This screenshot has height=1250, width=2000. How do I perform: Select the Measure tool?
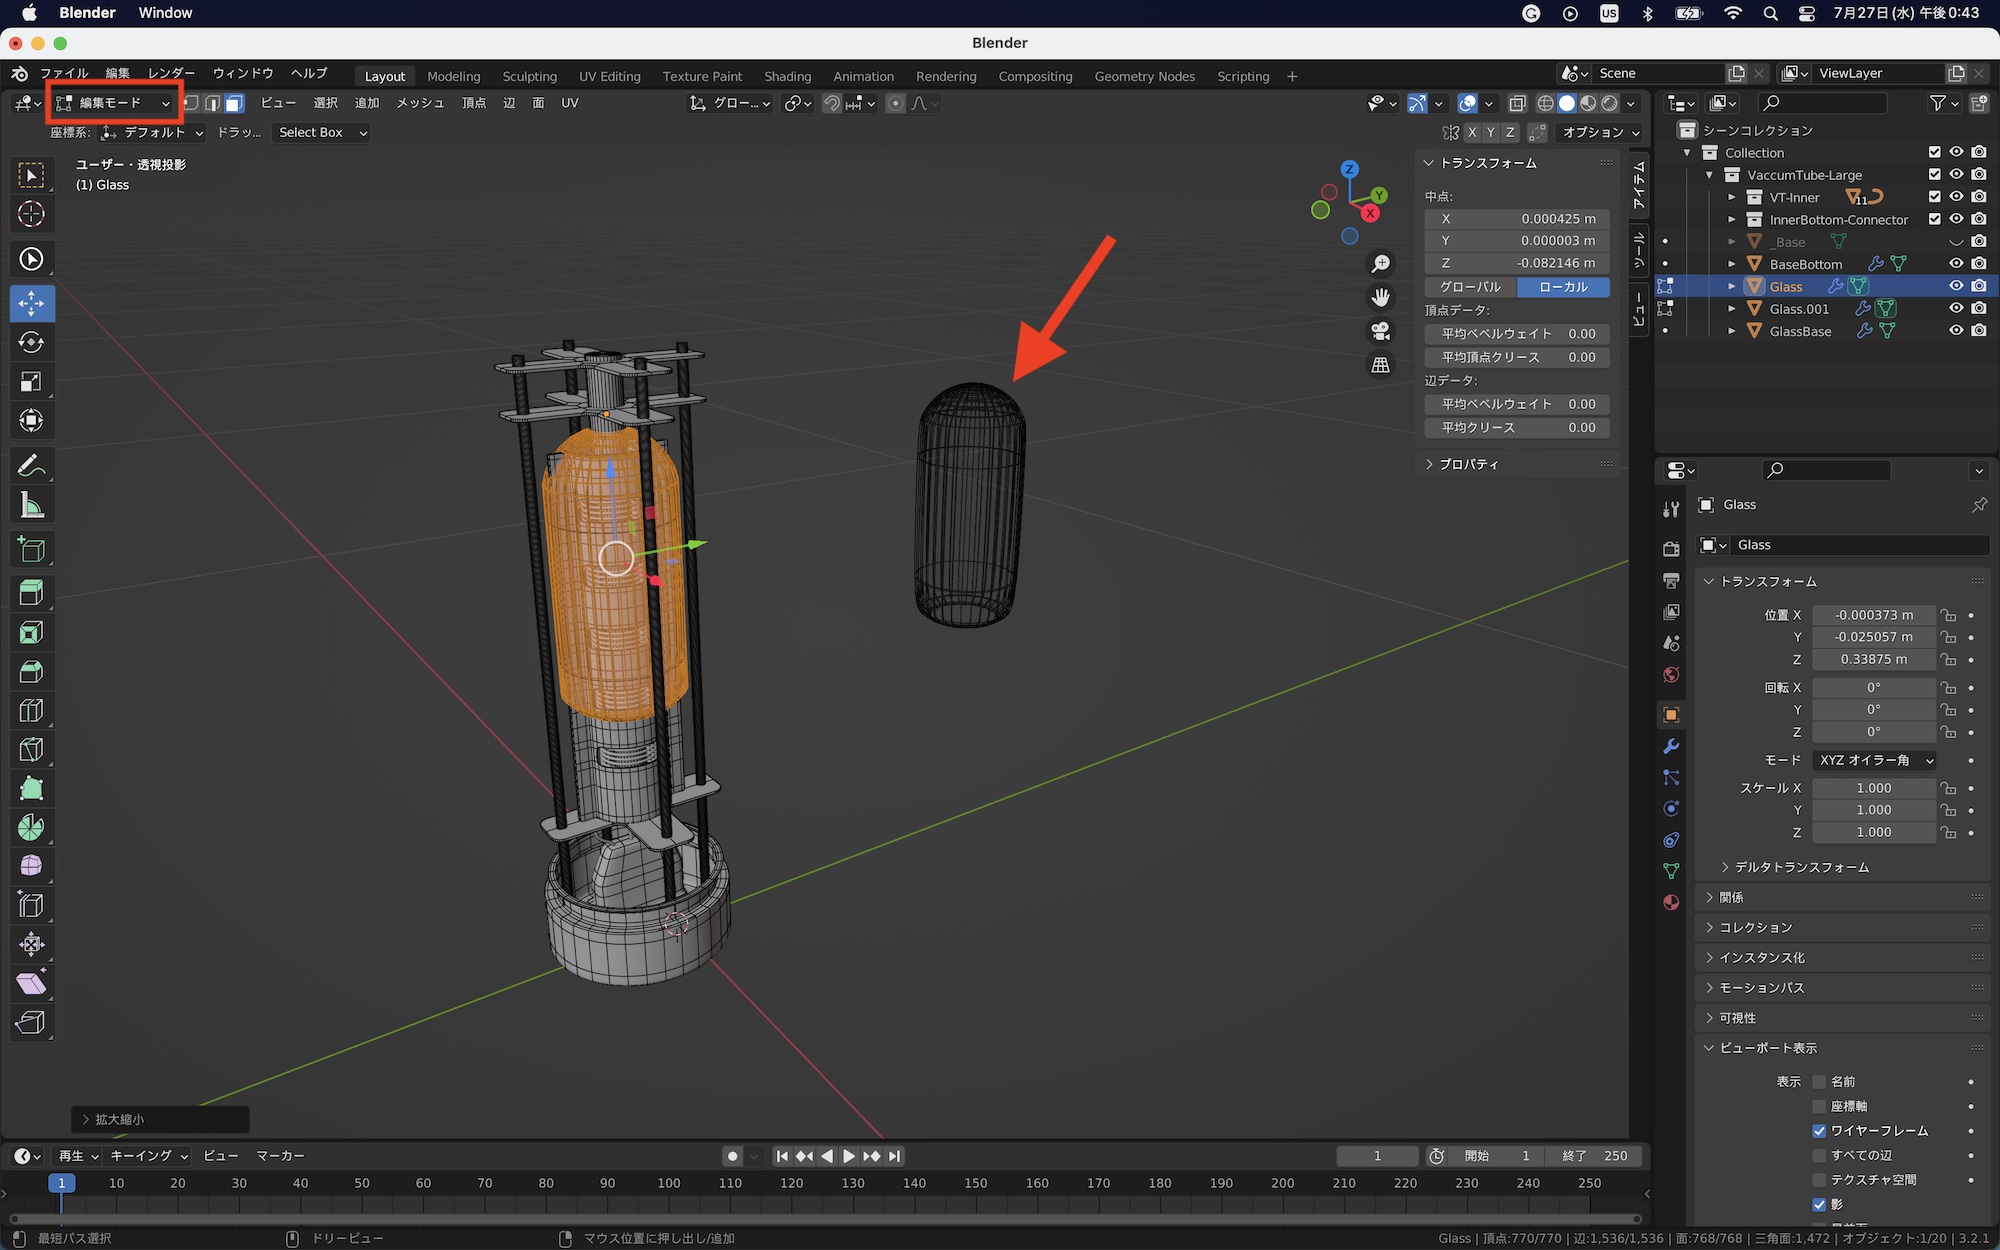(x=31, y=506)
